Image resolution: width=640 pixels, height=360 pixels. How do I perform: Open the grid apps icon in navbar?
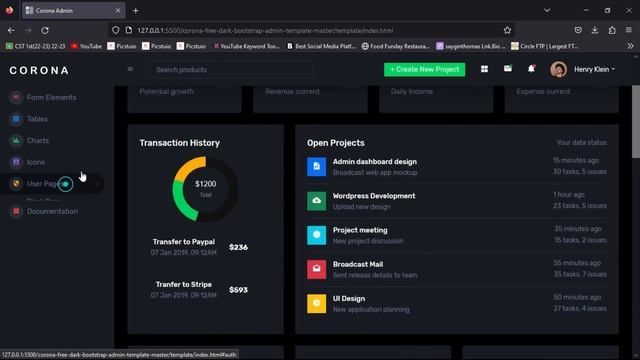484,69
